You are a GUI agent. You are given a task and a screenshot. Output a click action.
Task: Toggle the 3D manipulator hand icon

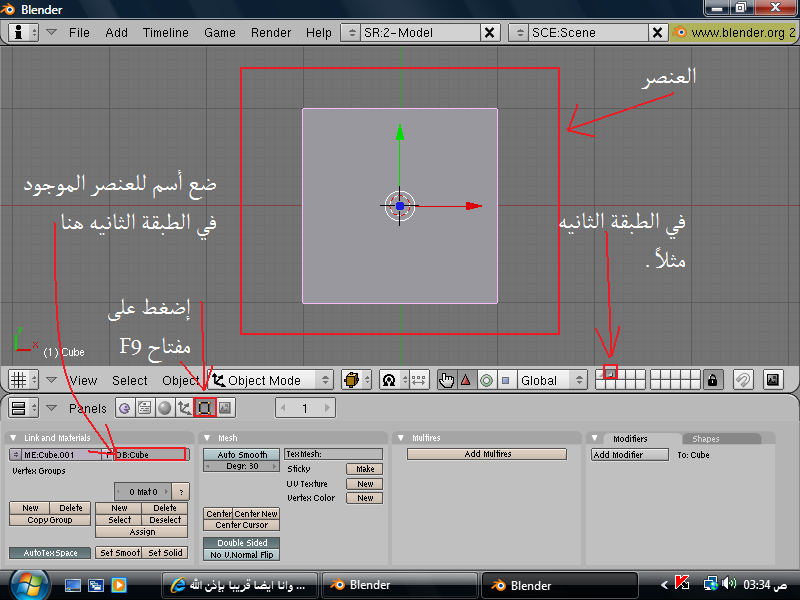pos(446,380)
